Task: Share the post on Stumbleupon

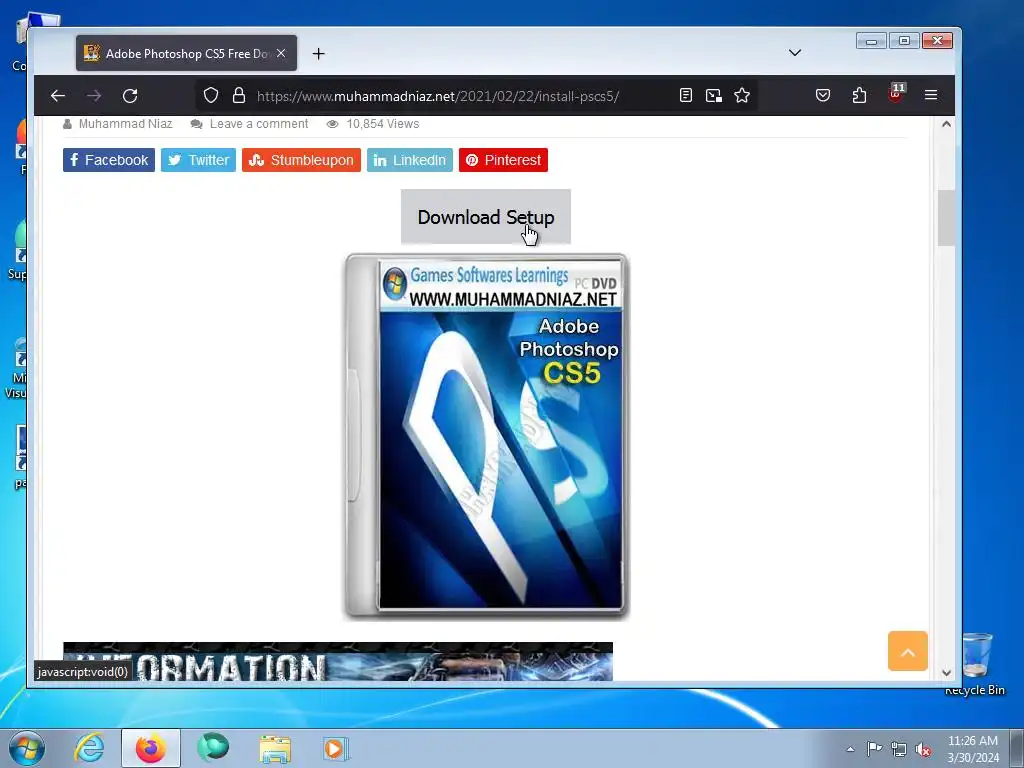Action: coord(301,160)
